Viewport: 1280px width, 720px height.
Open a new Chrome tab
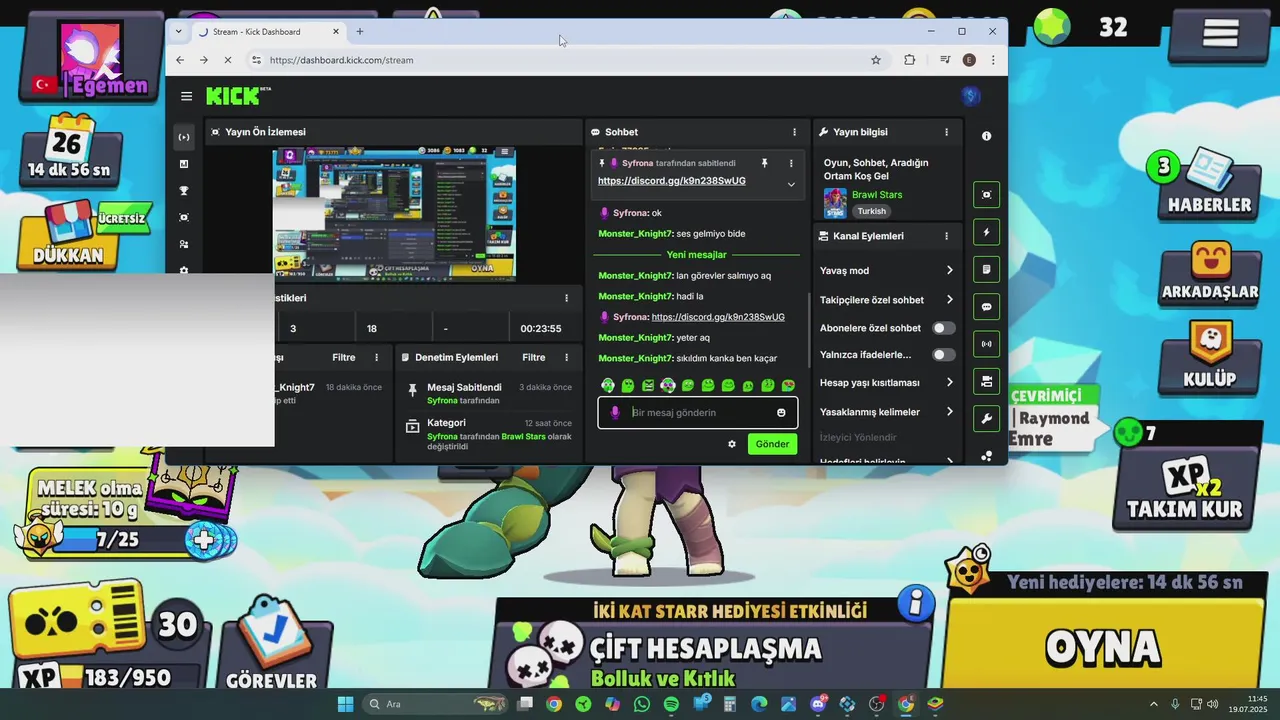pyautogui.click(x=360, y=31)
